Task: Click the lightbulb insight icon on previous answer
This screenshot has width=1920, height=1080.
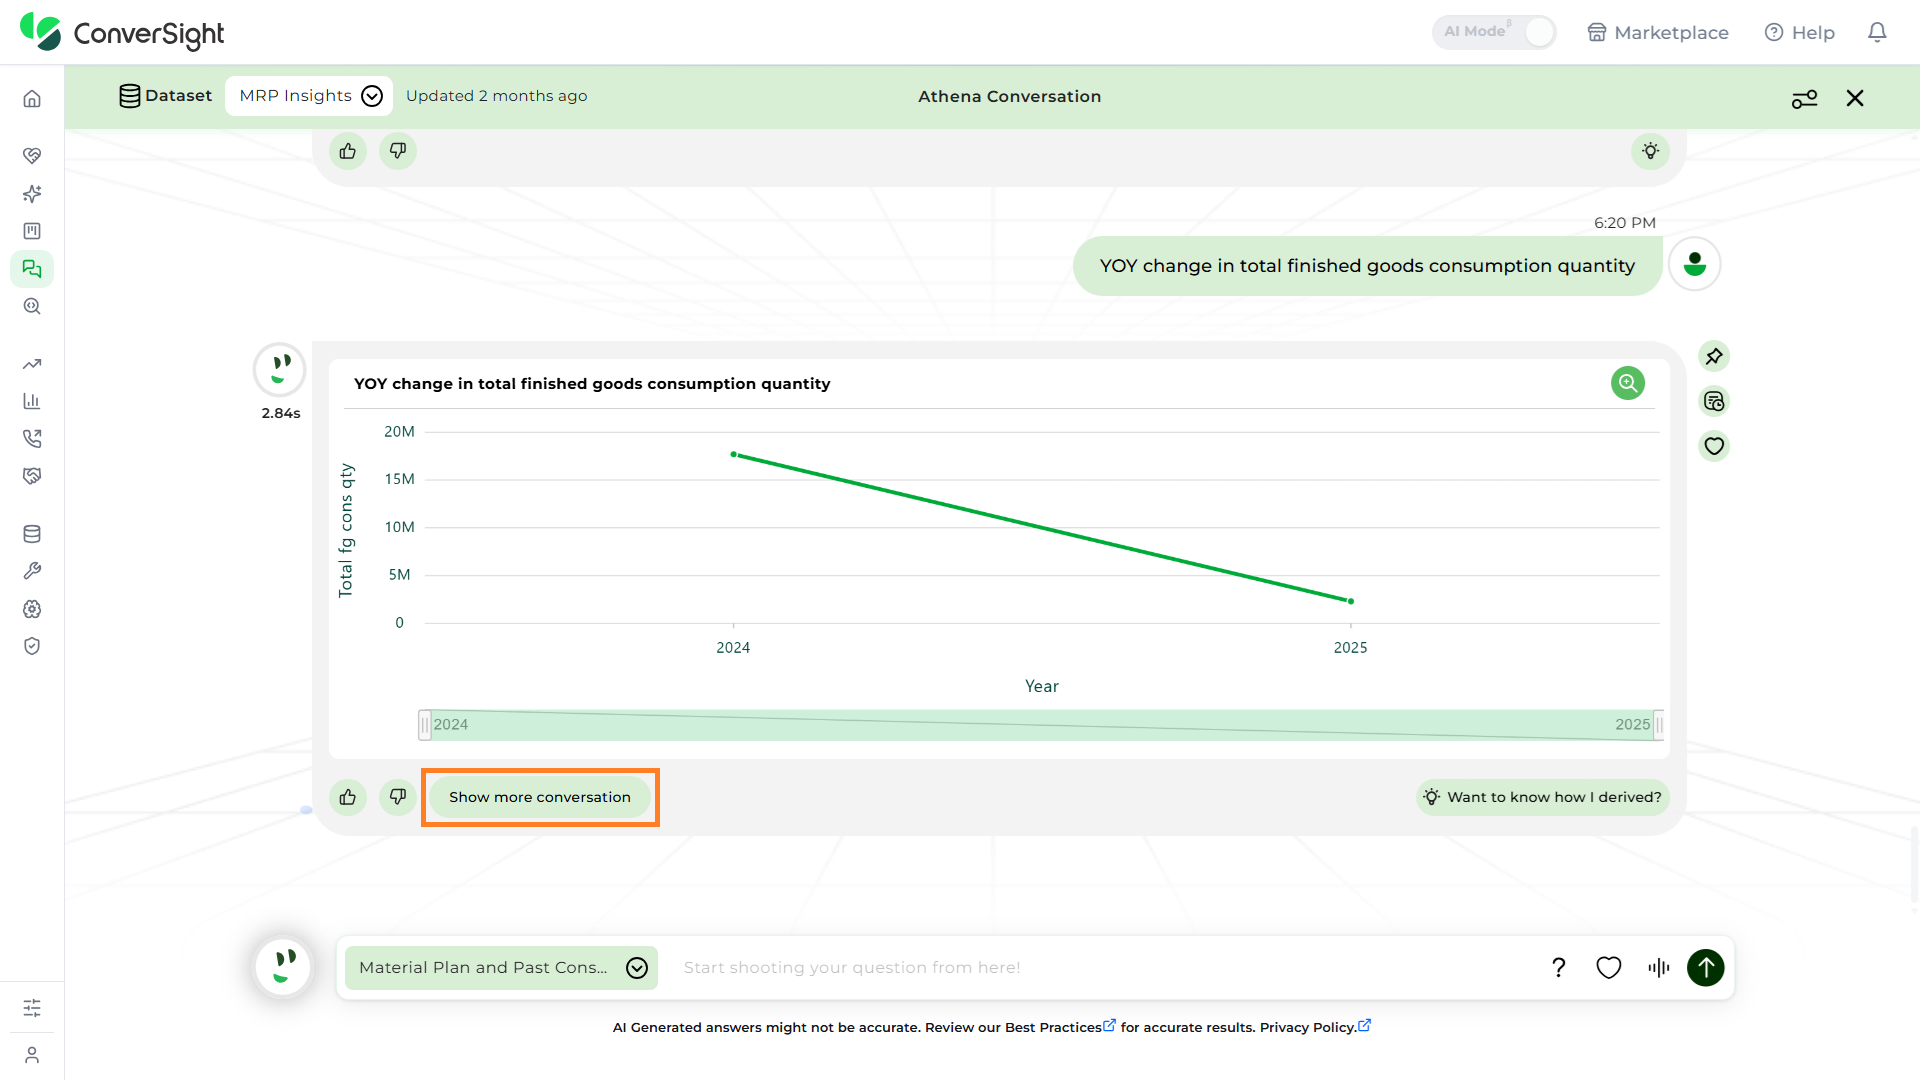Action: point(1651,151)
